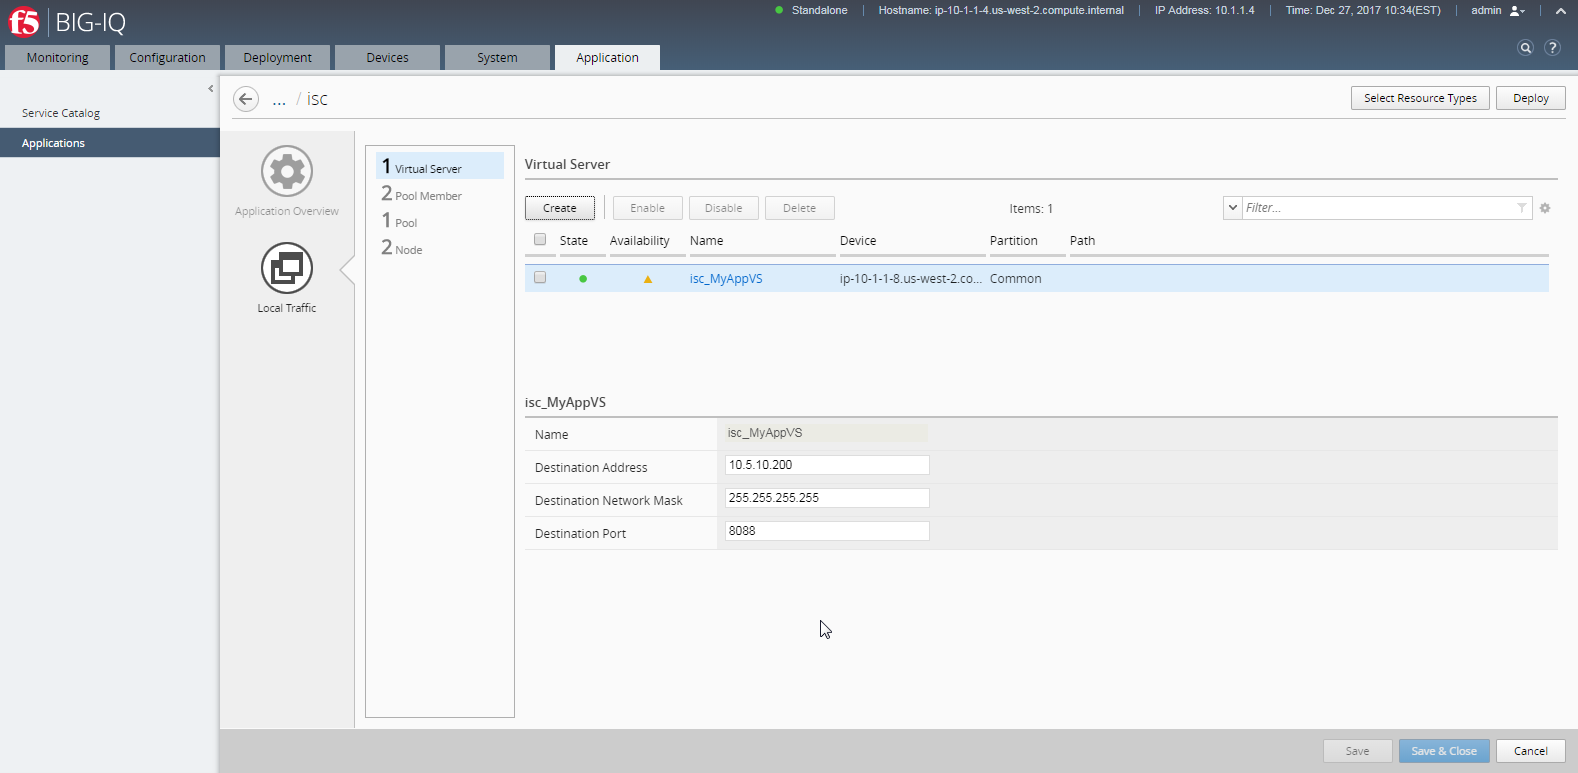Click the Destination Port input field
The height and width of the screenshot is (773, 1578).
pyautogui.click(x=826, y=531)
